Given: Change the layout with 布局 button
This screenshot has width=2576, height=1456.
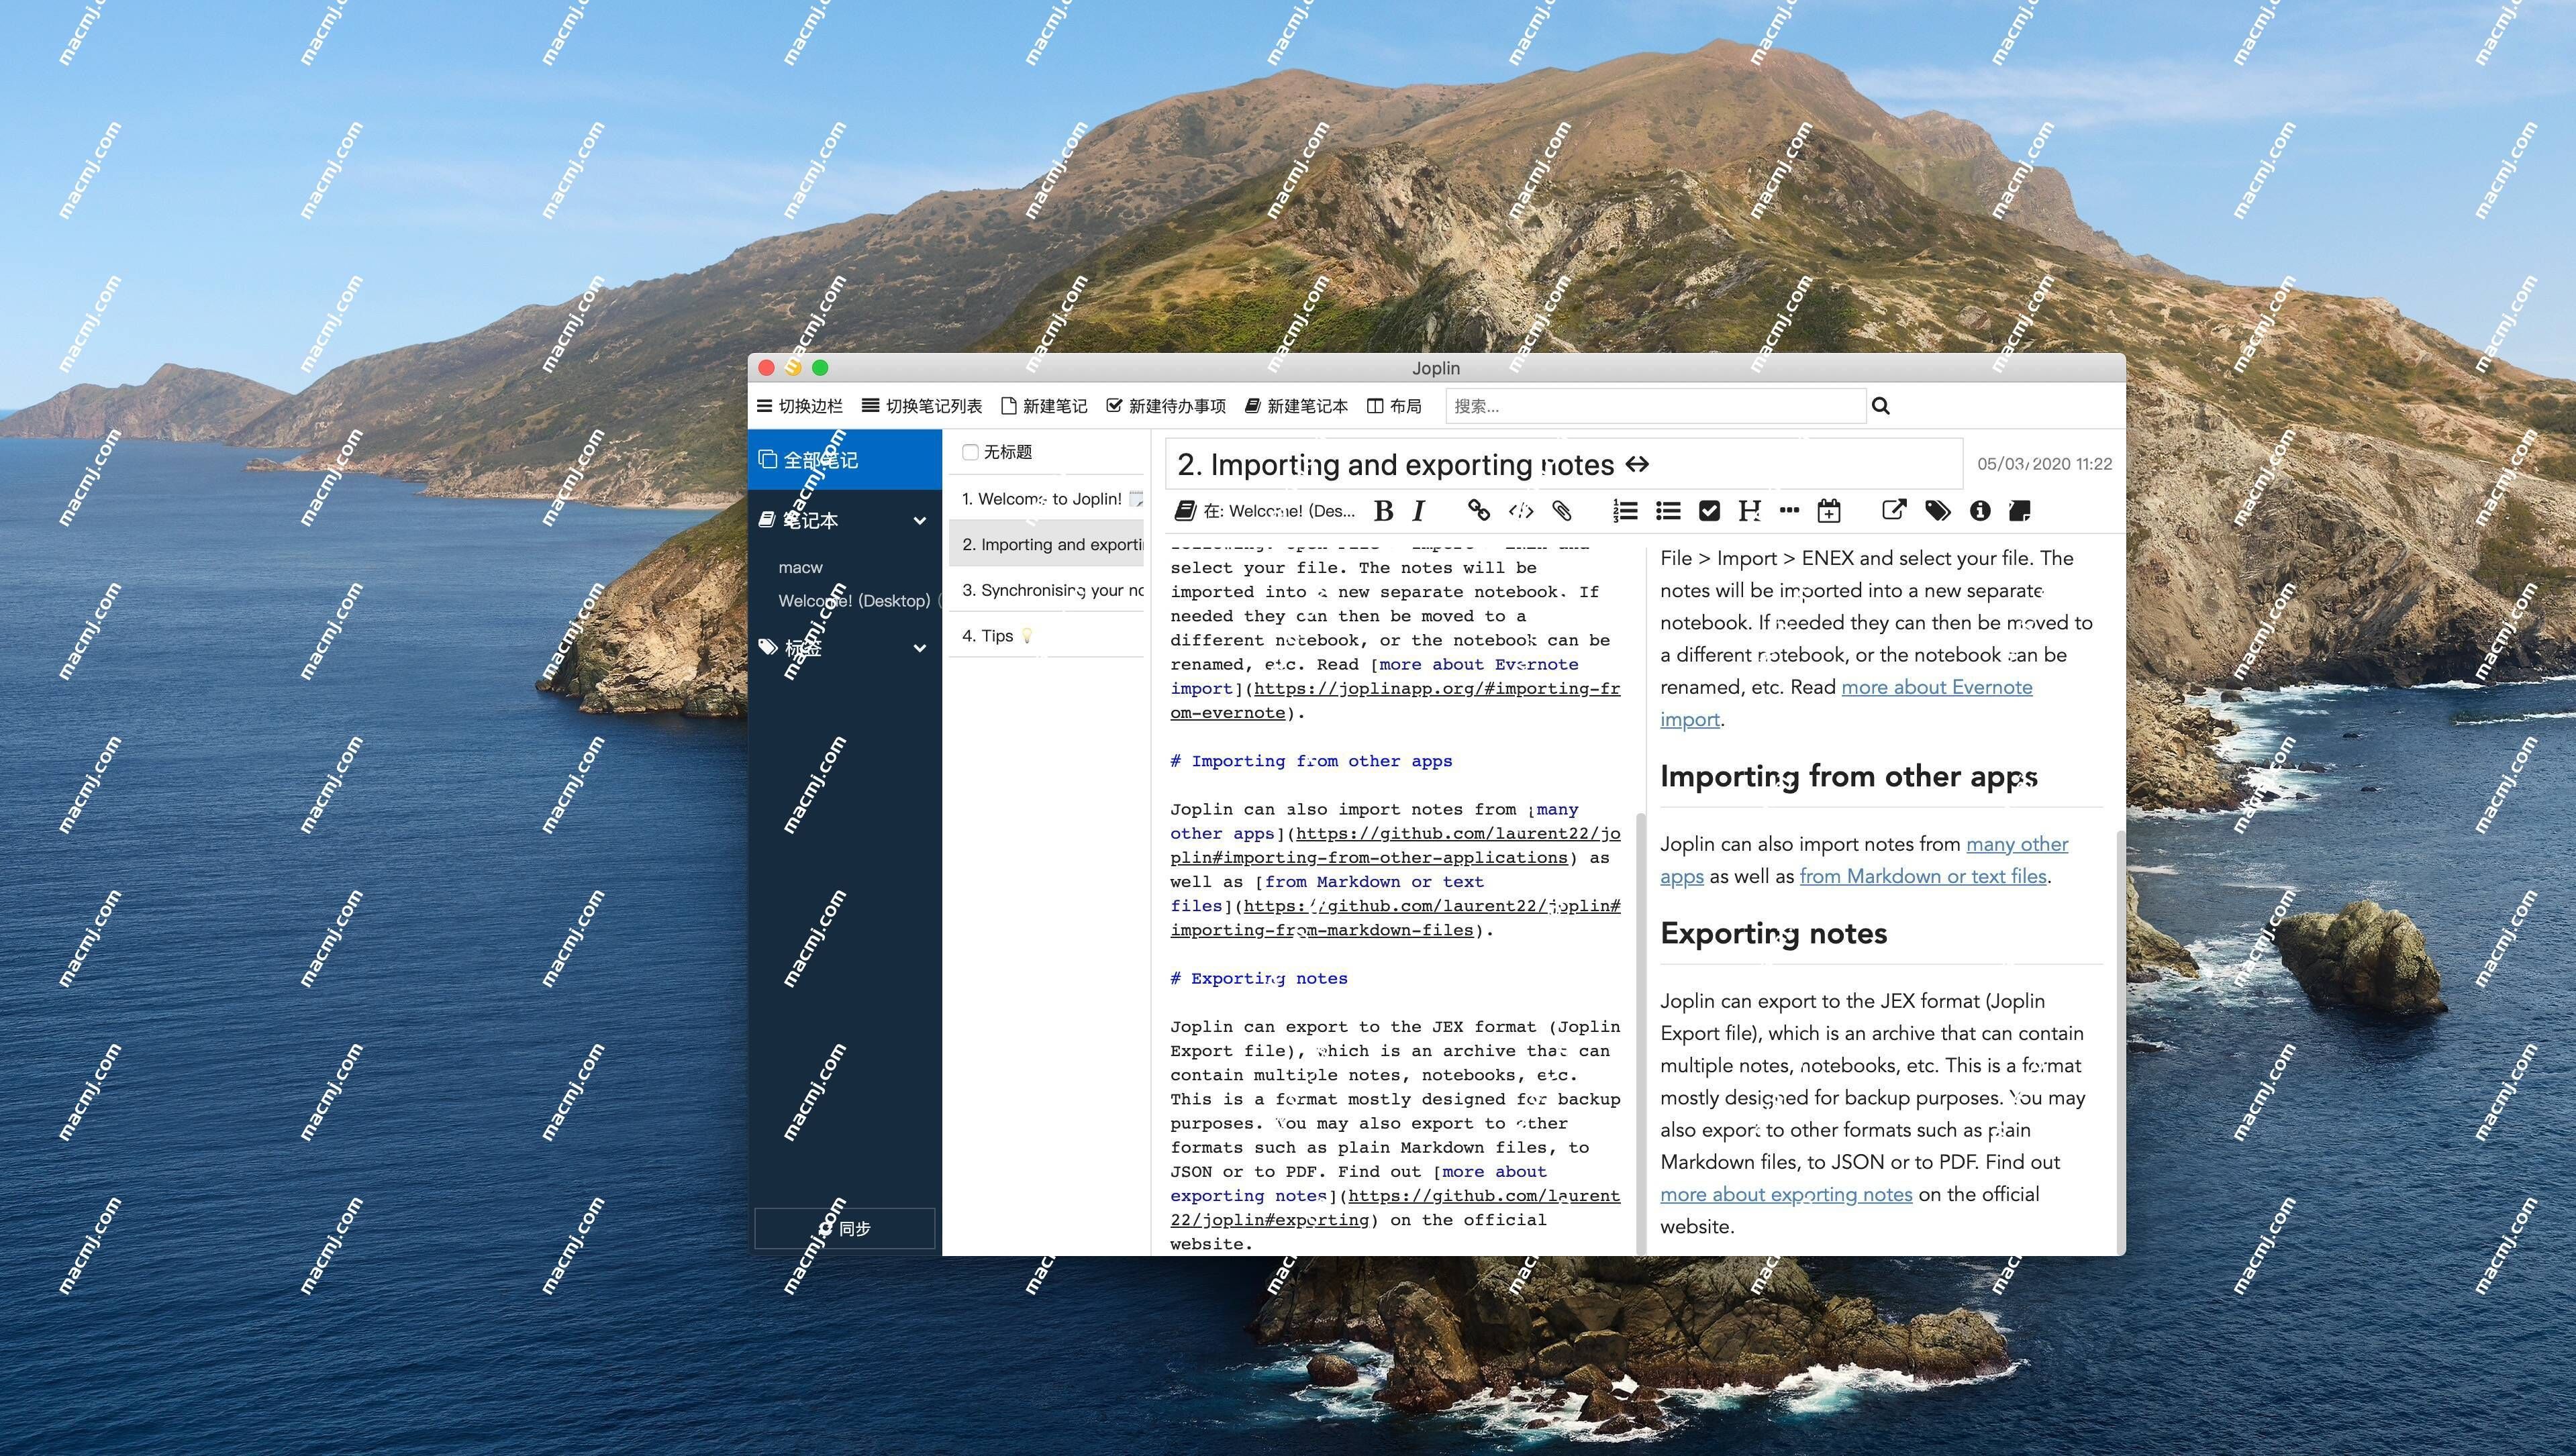Looking at the screenshot, I should (x=1394, y=406).
